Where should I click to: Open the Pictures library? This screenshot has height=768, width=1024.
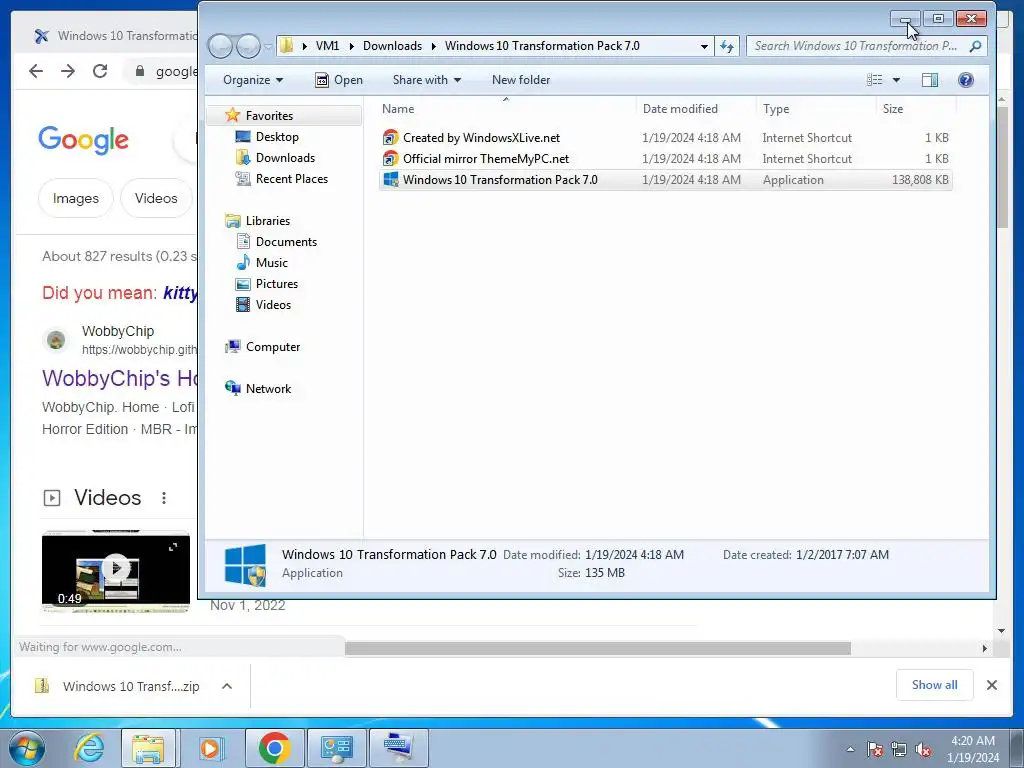pos(277,283)
